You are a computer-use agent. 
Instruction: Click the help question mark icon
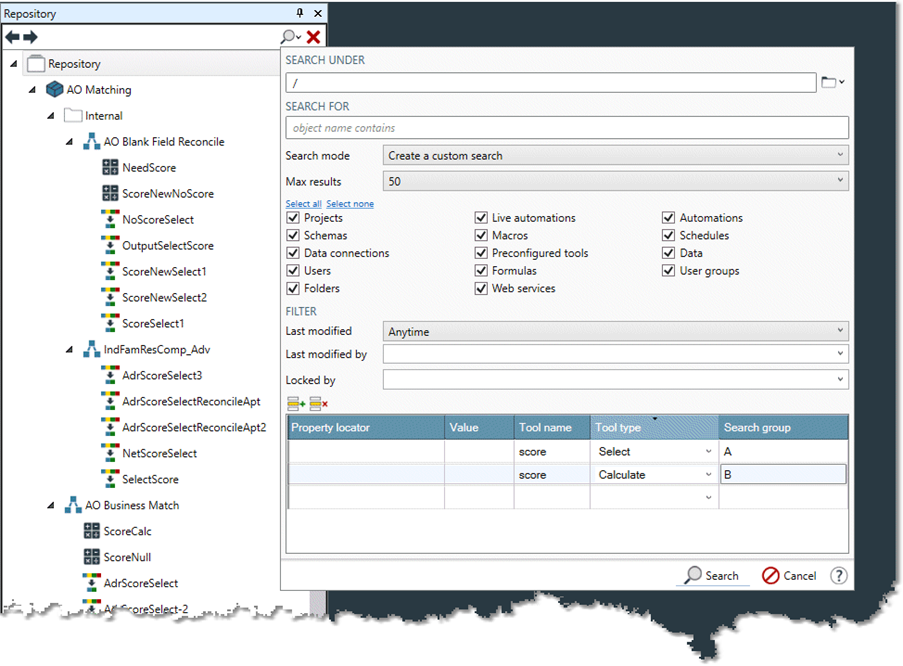pos(839,576)
